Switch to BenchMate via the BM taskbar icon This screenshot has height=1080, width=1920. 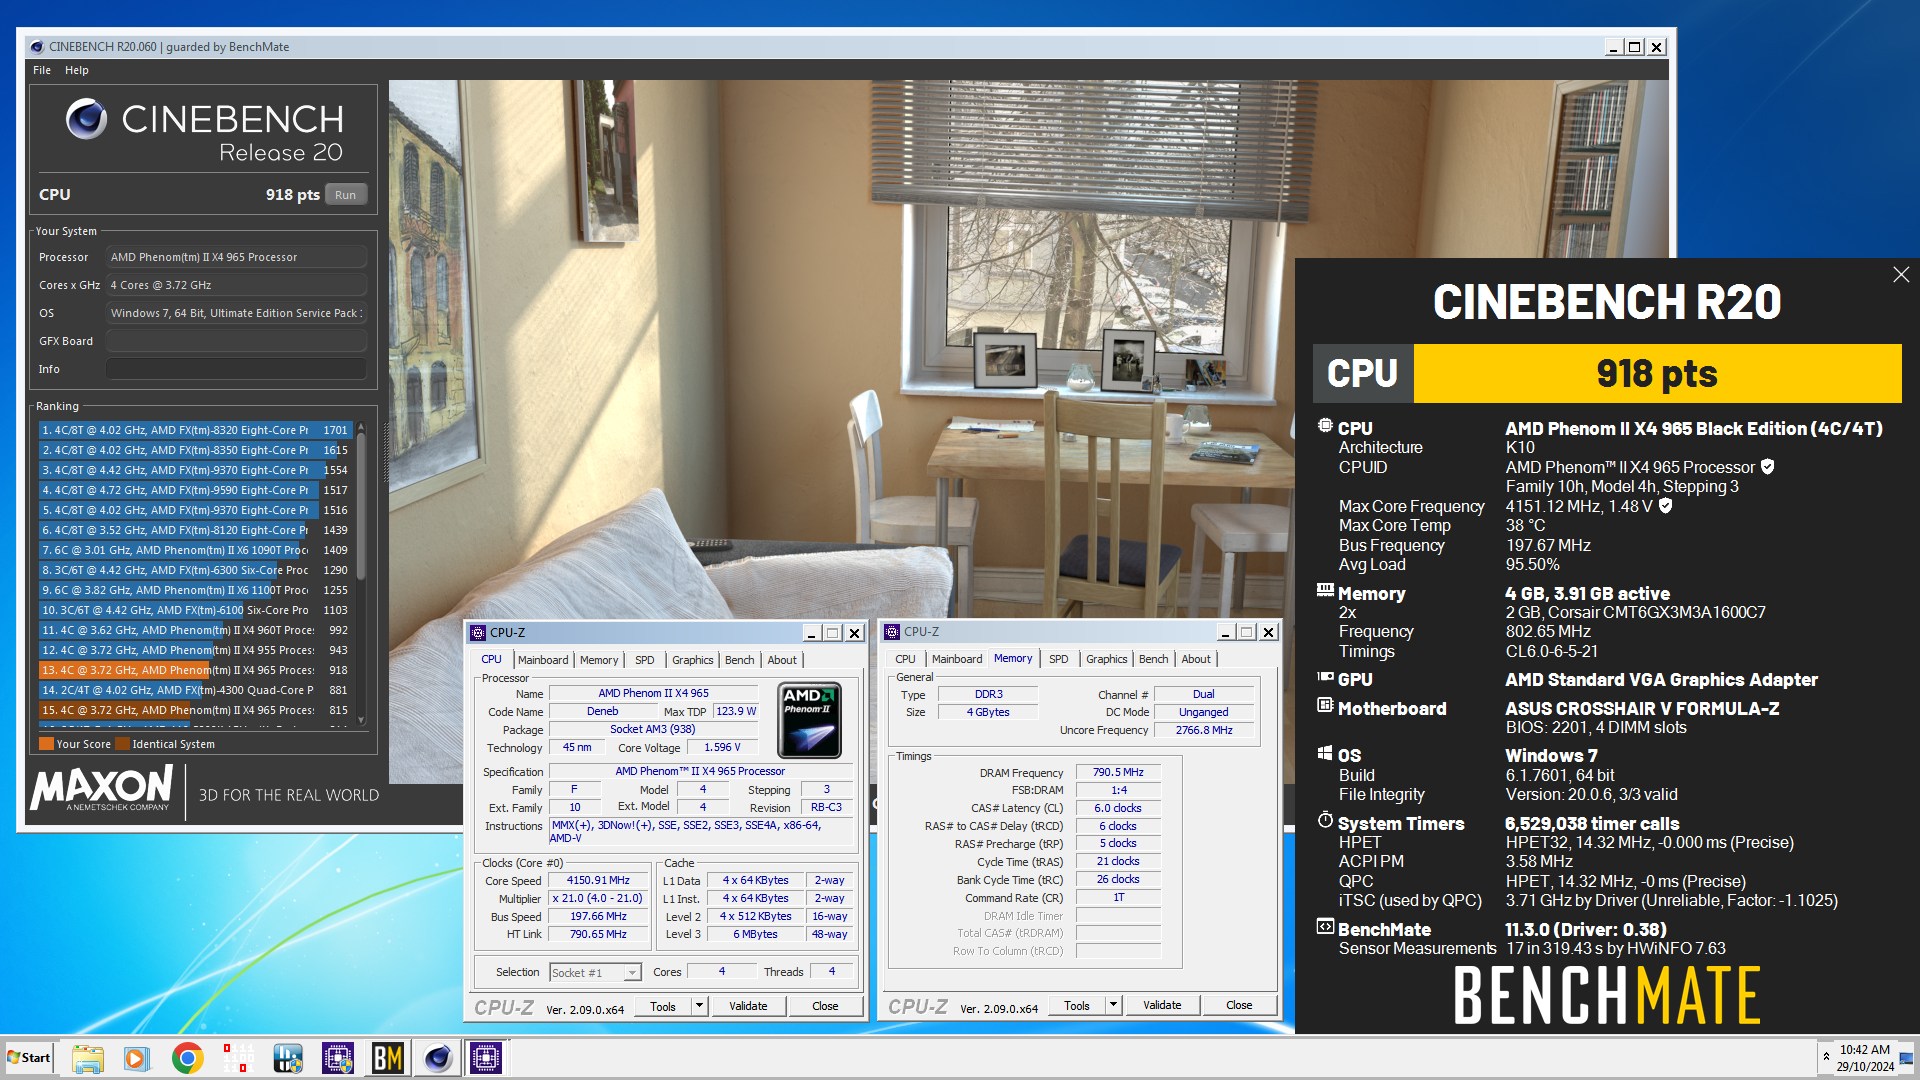coord(388,1058)
